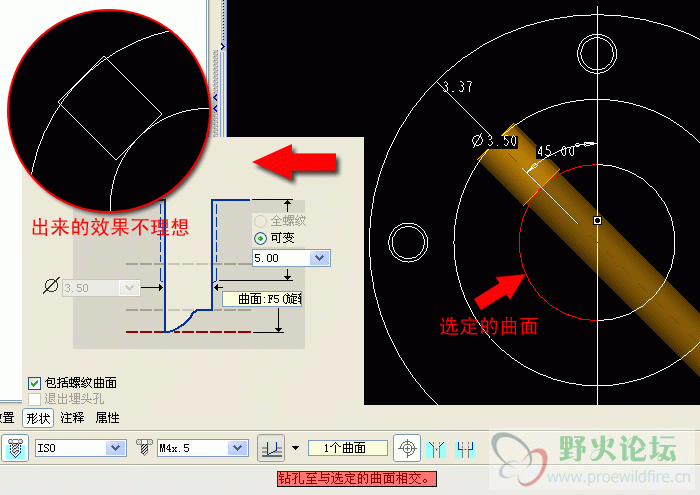Toggle 包括螺纹曲面 checkbox

(x=34, y=383)
